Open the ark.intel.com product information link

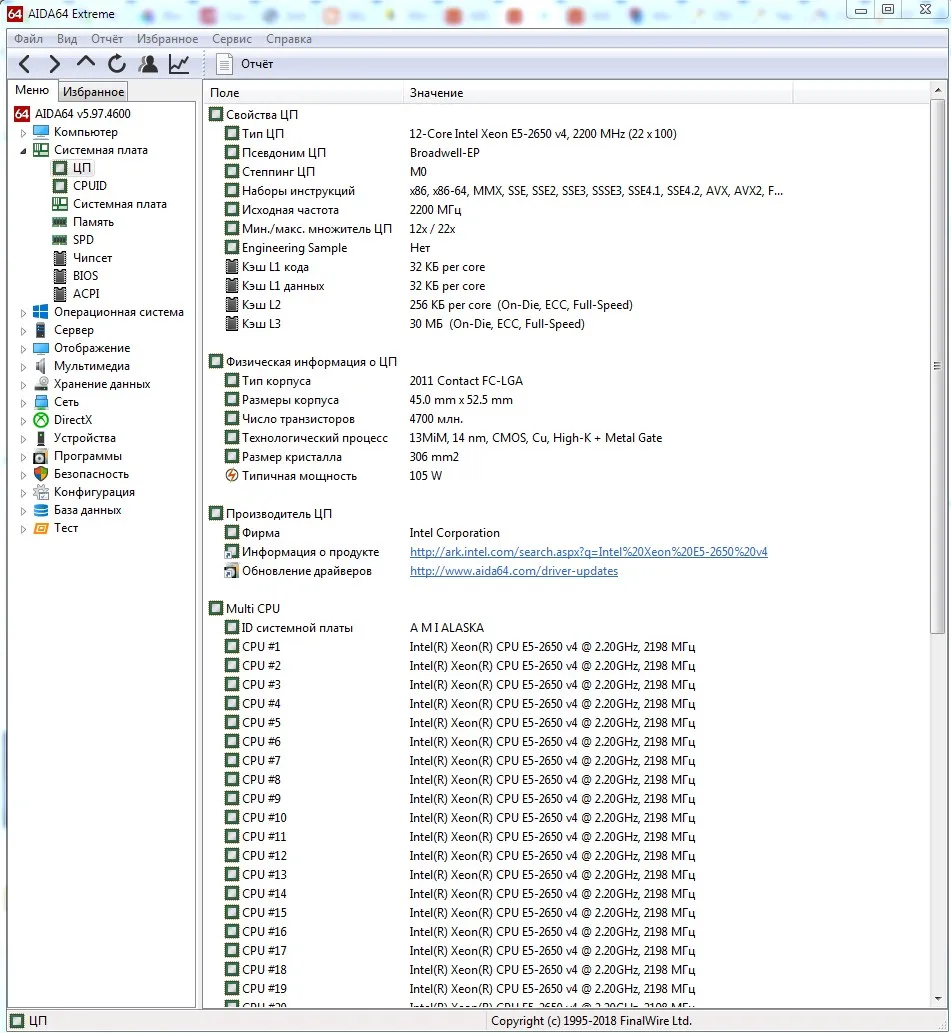coord(588,551)
